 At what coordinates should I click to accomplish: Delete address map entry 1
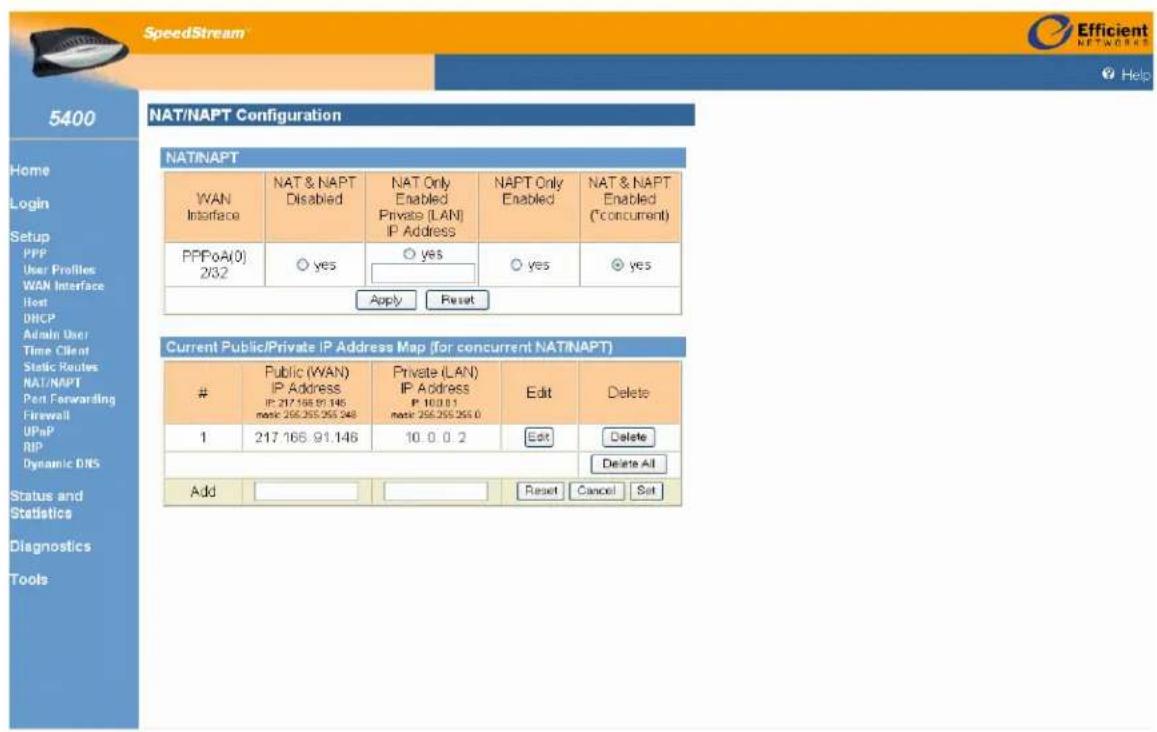click(628, 438)
